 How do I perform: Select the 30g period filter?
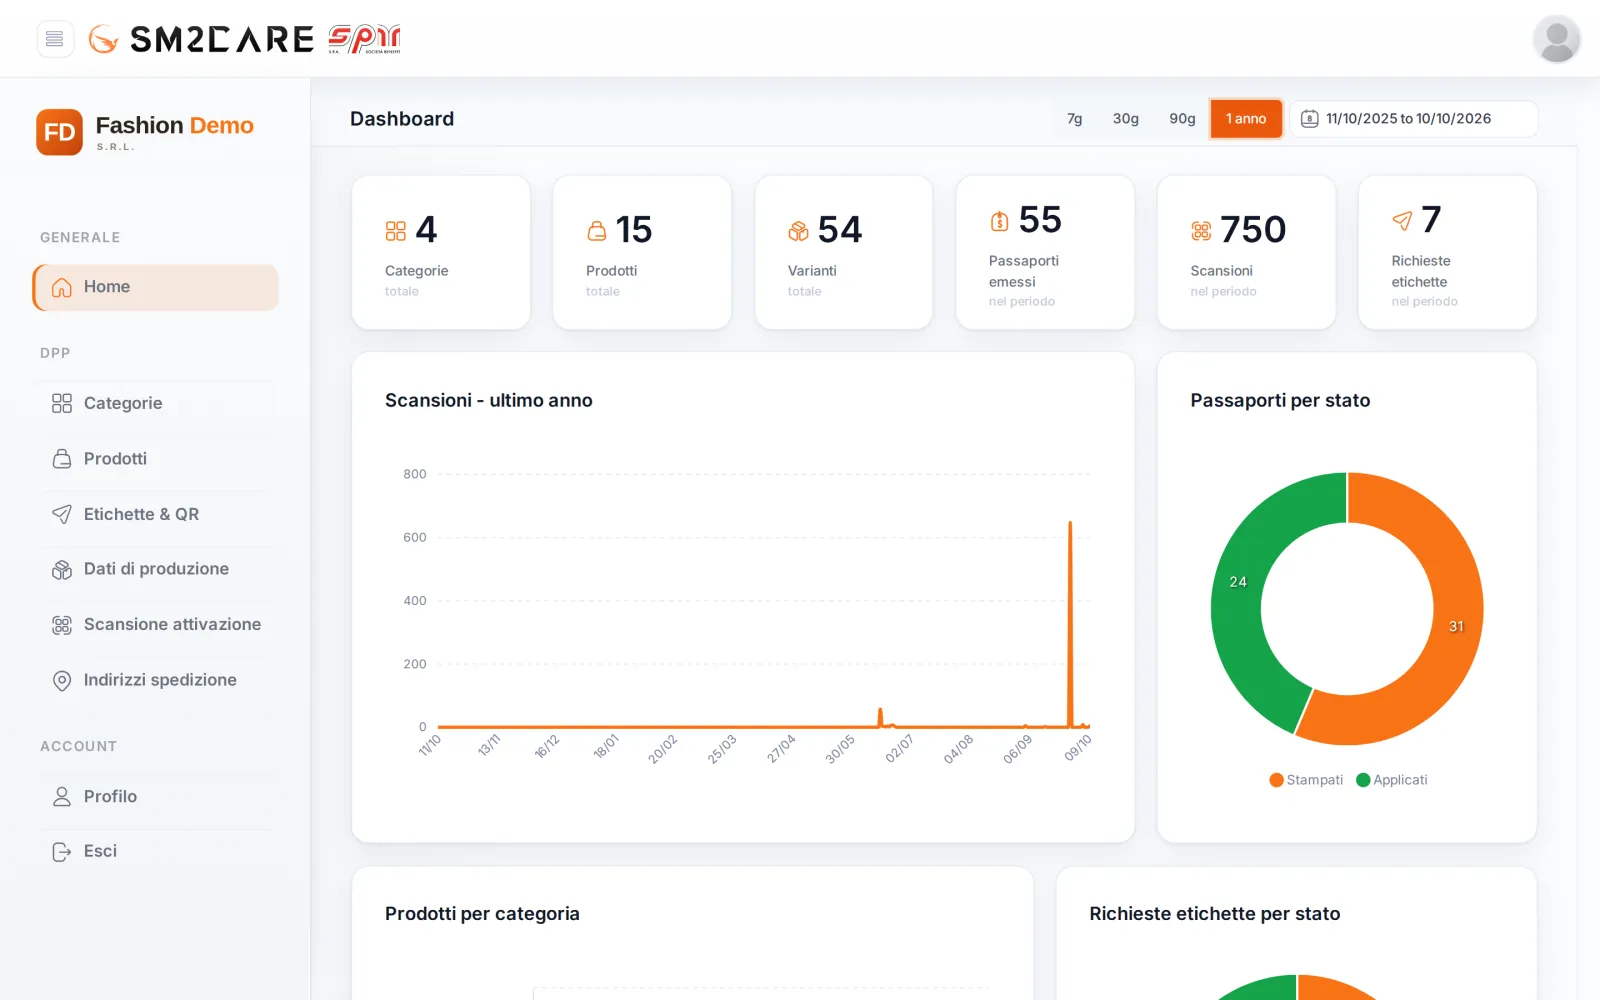click(x=1126, y=119)
